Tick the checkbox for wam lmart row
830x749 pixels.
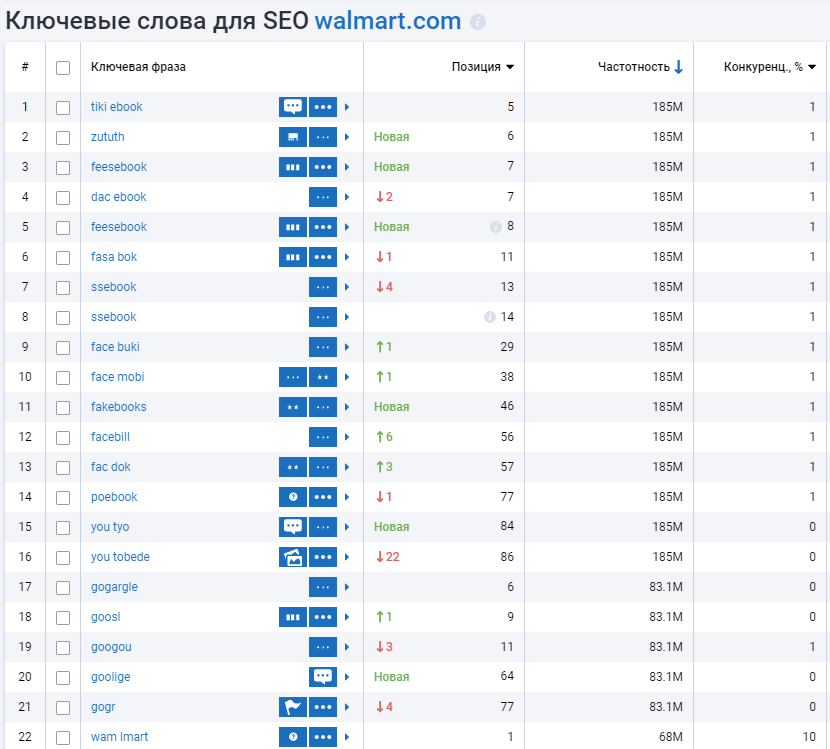tap(63, 737)
